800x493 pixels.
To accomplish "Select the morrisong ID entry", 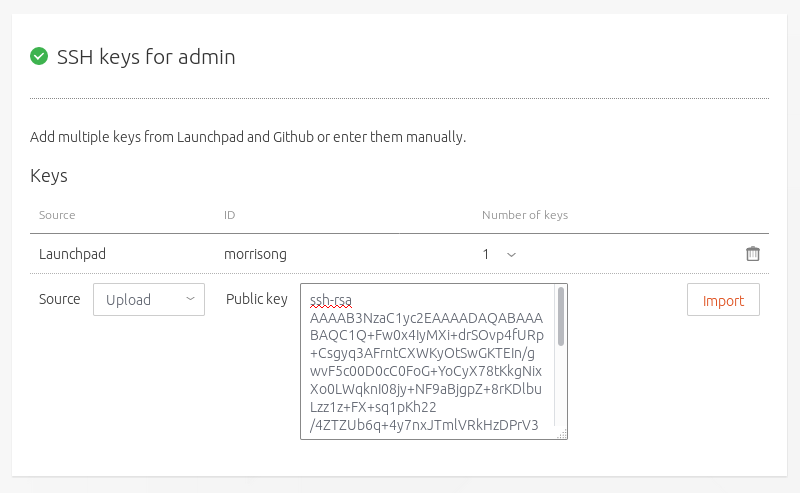I will 255,254.
